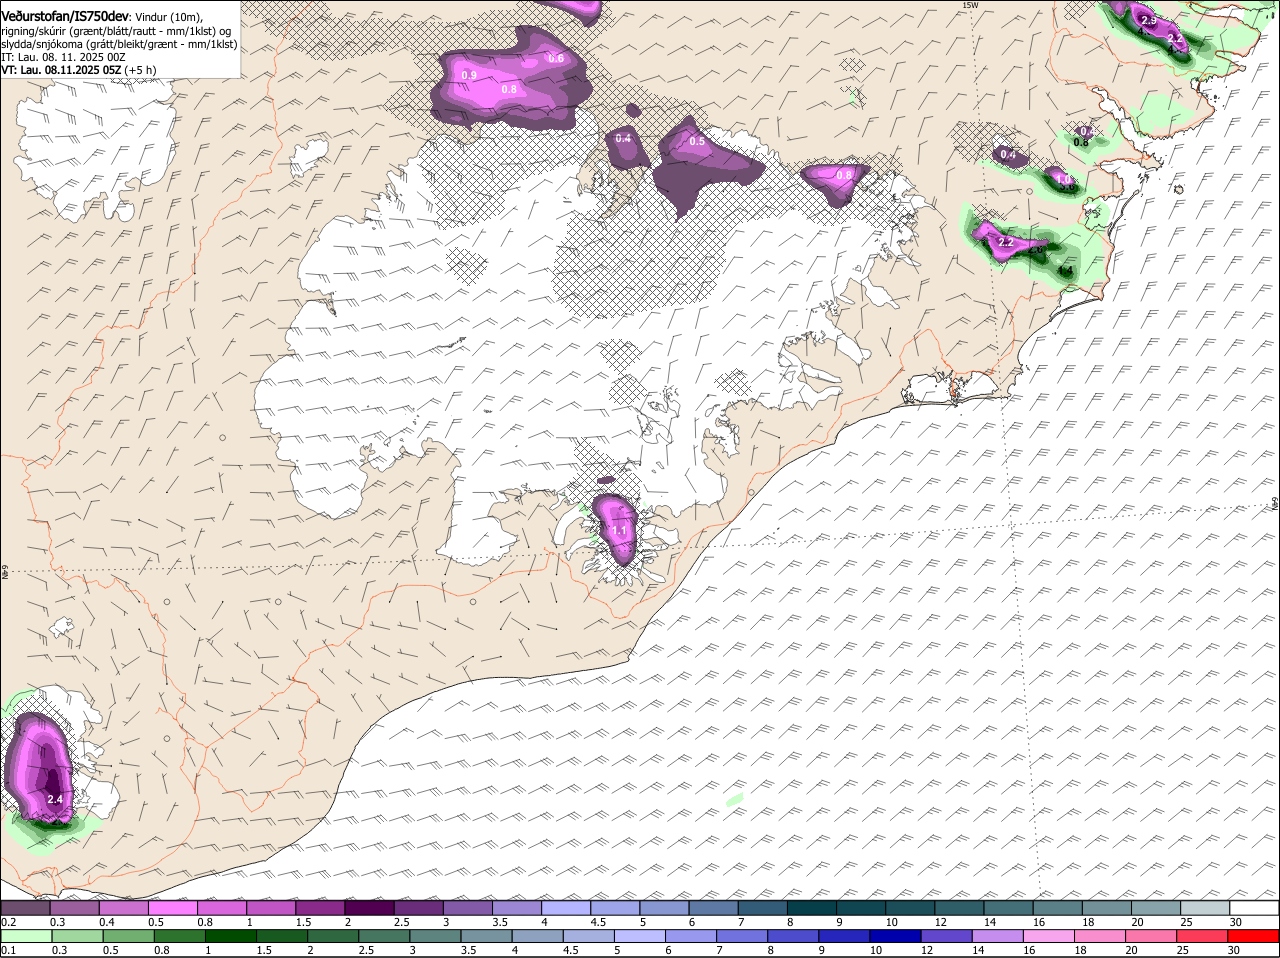The image size is (1280, 958).
Task: Click the 3.5 number in the snow legend row
Action: point(498,922)
